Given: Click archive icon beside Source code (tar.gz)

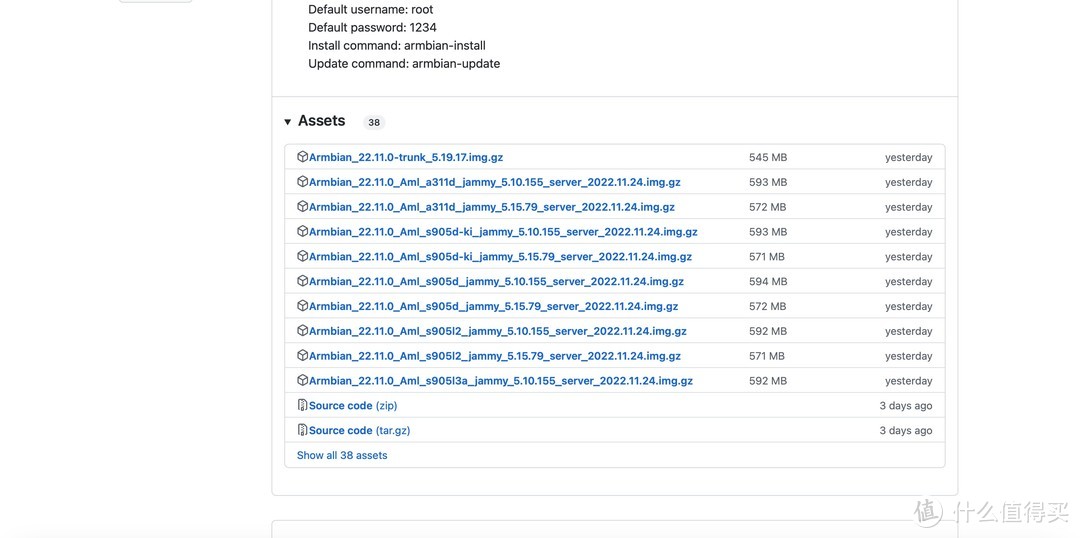Looking at the screenshot, I should click(302, 430).
